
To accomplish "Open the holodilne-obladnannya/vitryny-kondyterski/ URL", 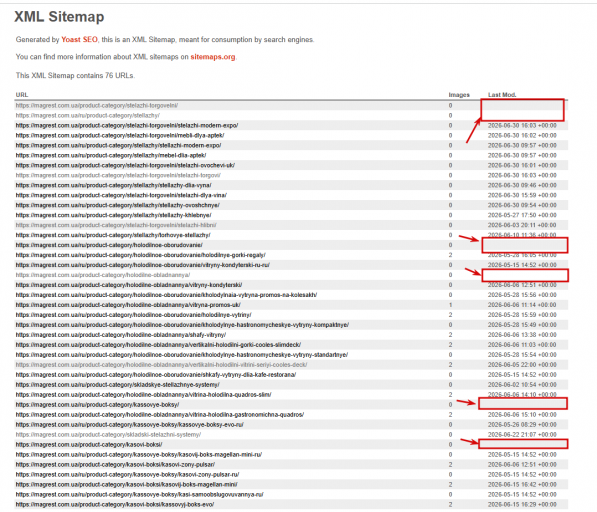I will pos(129,285).
